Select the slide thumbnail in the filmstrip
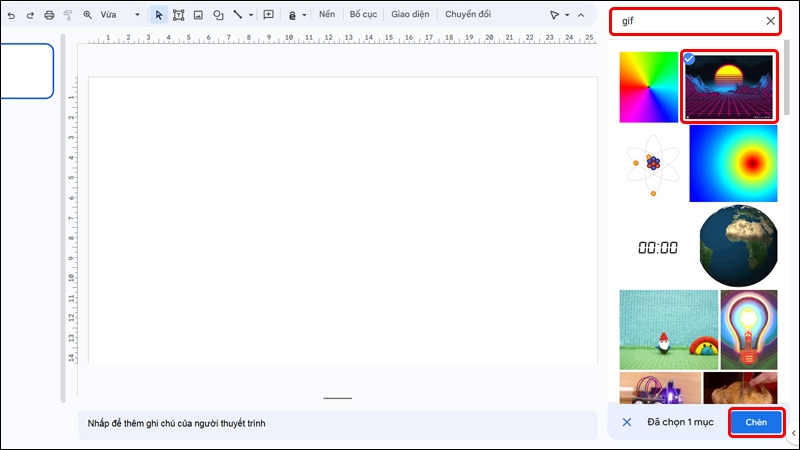Screen dimensions: 800x450 click(x=27, y=71)
